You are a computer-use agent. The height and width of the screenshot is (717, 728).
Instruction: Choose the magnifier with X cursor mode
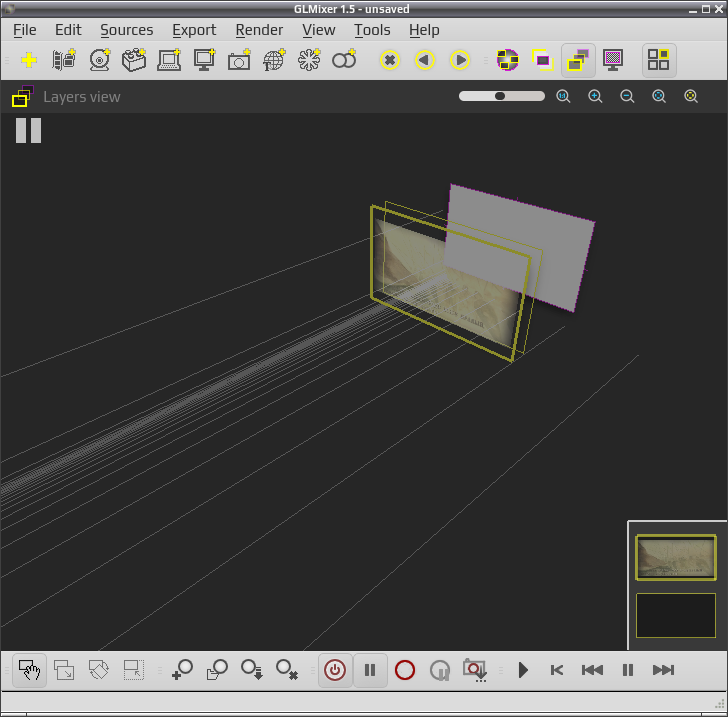click(x=287, y=670)
